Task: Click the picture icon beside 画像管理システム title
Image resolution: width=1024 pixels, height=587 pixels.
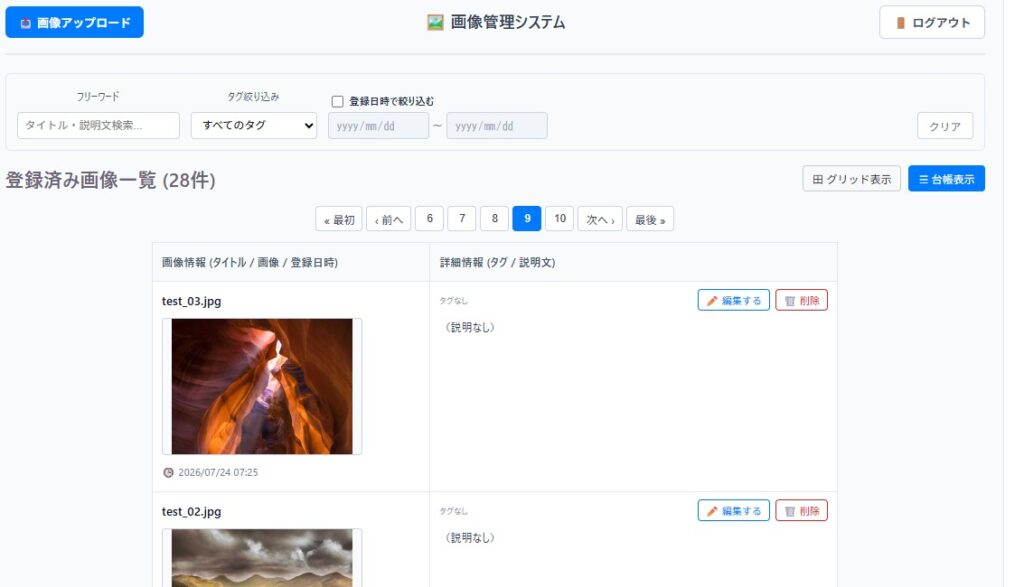Action: coord(435,23)
